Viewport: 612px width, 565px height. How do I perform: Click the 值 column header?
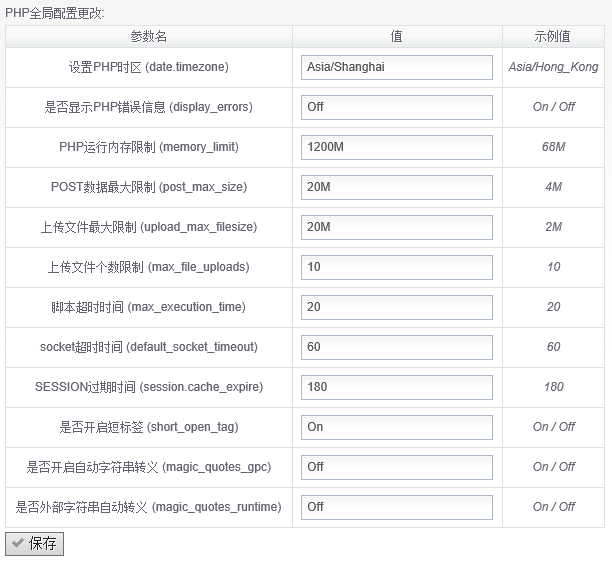[397, 36]
